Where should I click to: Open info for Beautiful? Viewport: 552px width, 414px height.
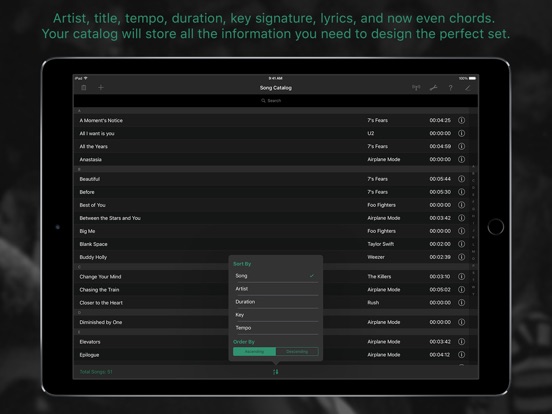(x=462, y=179)
